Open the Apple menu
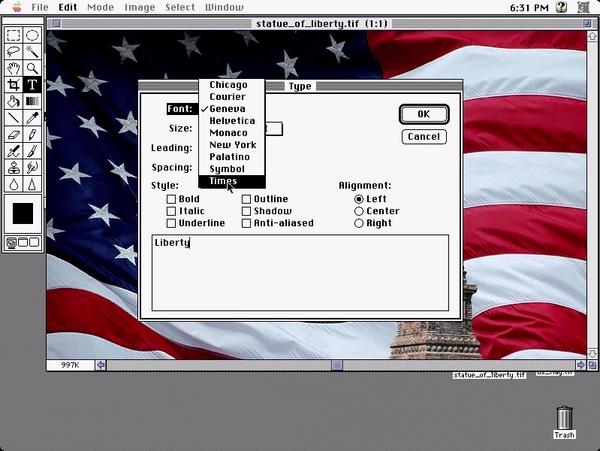The height and width of the screenshot is (451, 600). (x=17, y=7)
